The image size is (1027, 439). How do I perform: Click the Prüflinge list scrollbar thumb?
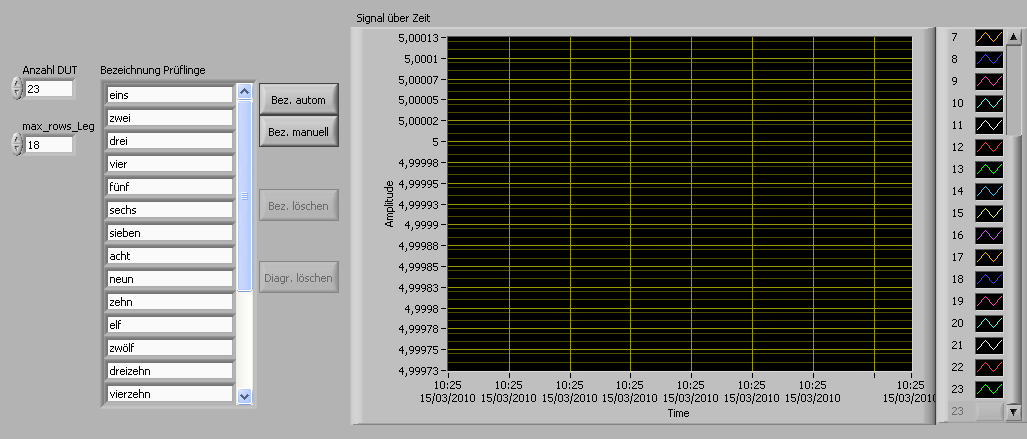[x=245, y=195]
